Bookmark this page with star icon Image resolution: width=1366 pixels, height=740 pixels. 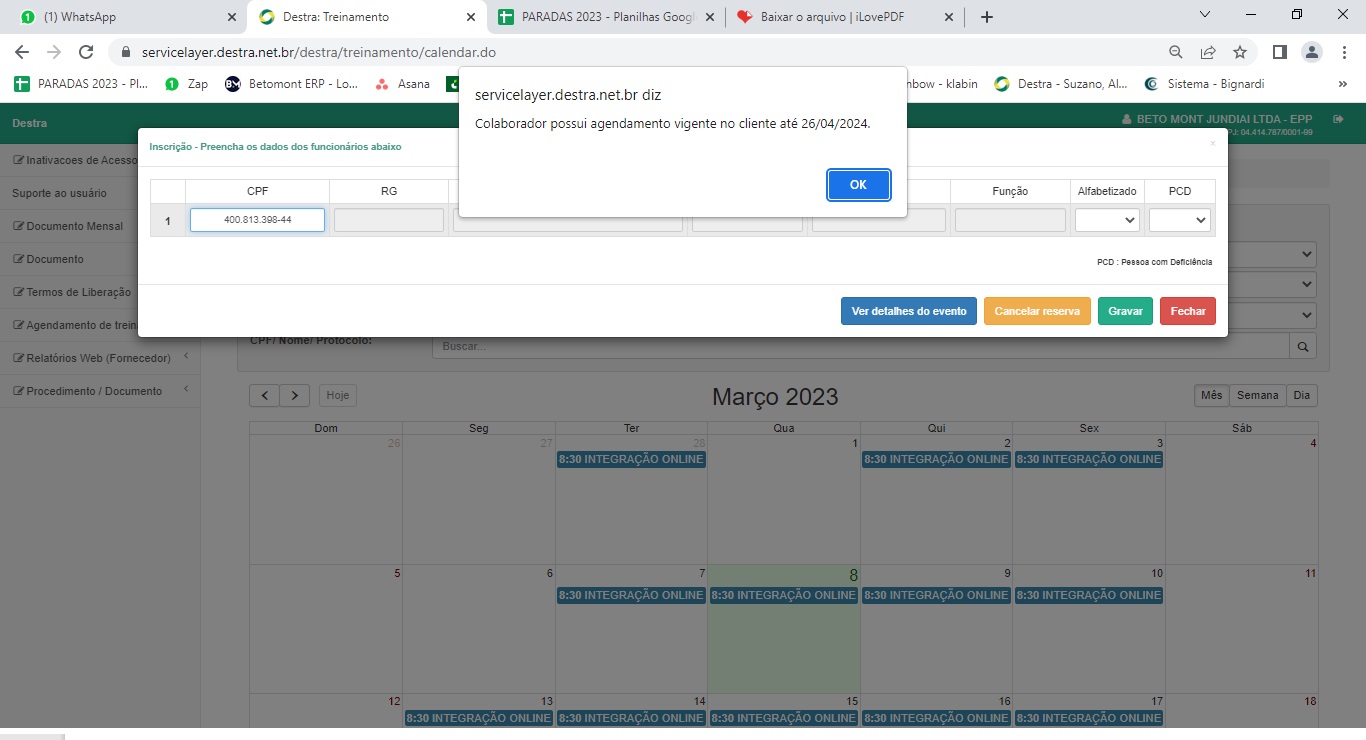pos(1240,52)
